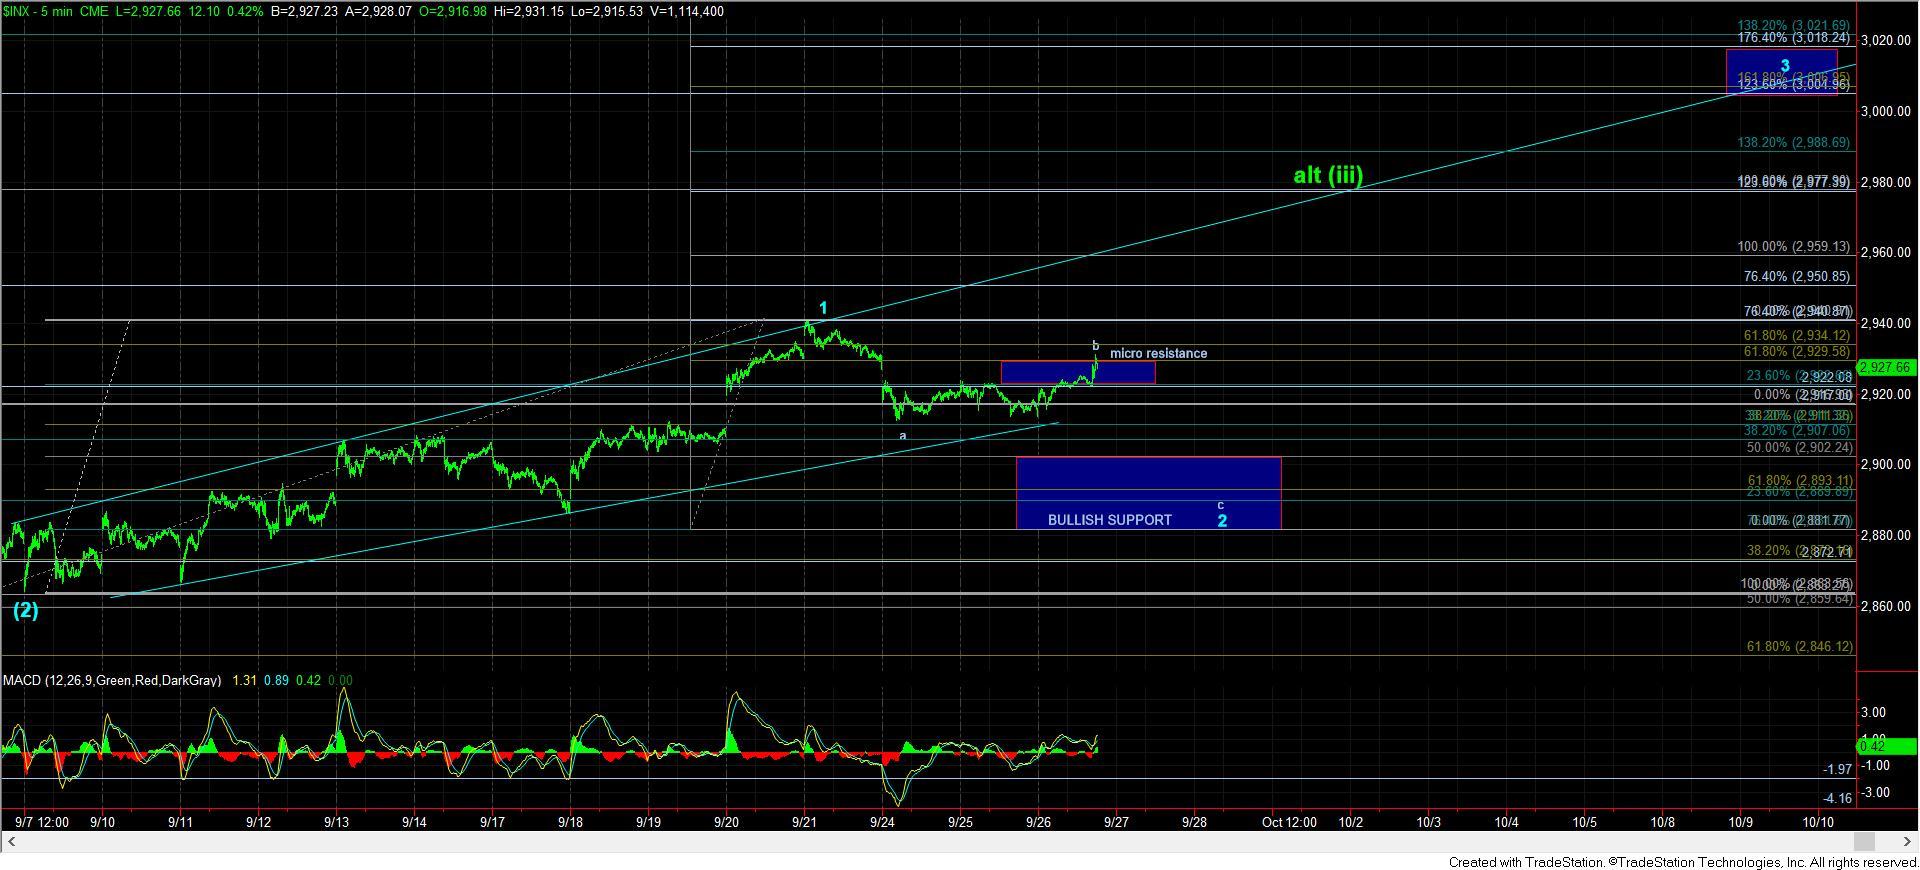The width and height of the screenshot is (1920, 870).
Task: Select the micro resistance text annotation
Action: coord(1158,353)
